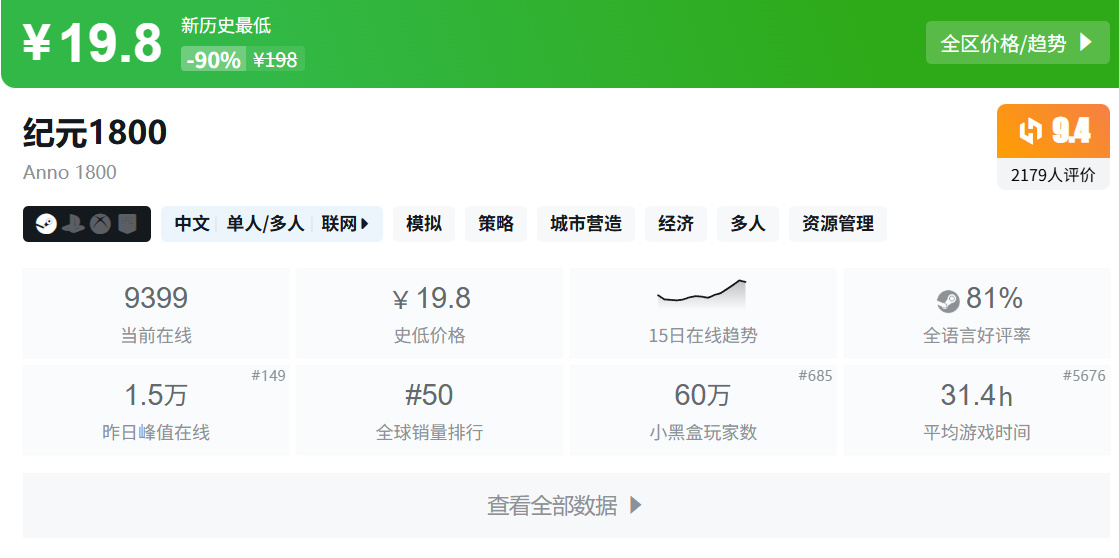
Task: Click the #5676 rank label
Action: 1084,376
